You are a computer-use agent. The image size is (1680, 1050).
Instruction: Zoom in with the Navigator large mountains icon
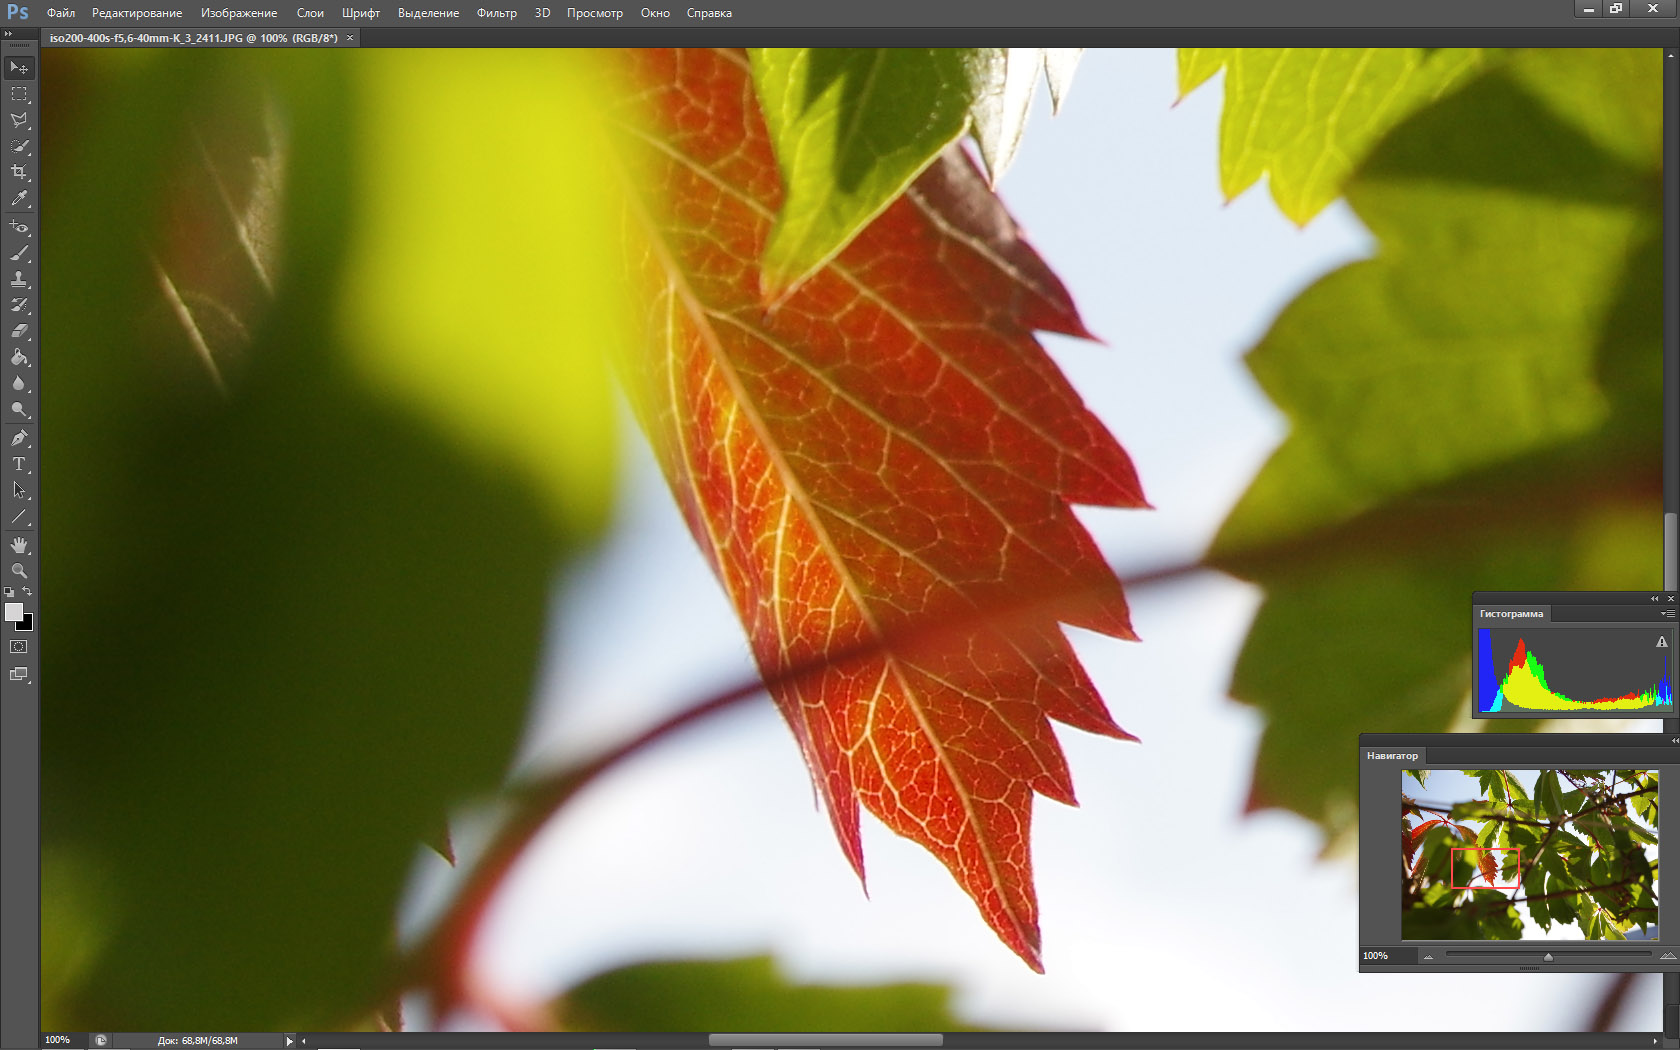[x=1668, y=956]
